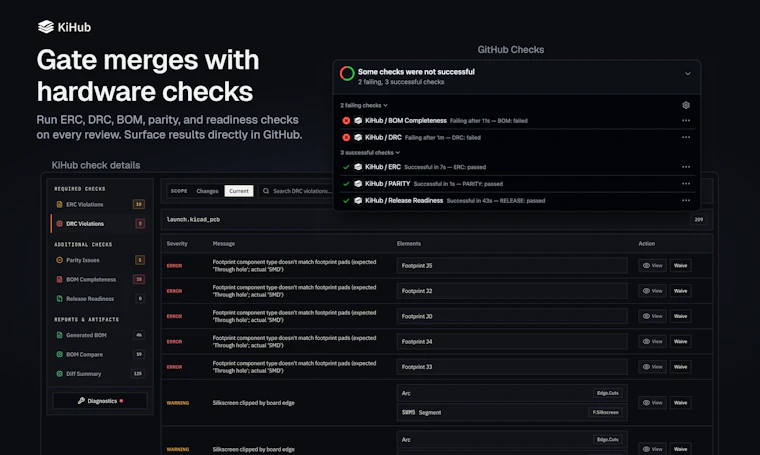Switch scope to Changes tab

click(x=207, y=191)
